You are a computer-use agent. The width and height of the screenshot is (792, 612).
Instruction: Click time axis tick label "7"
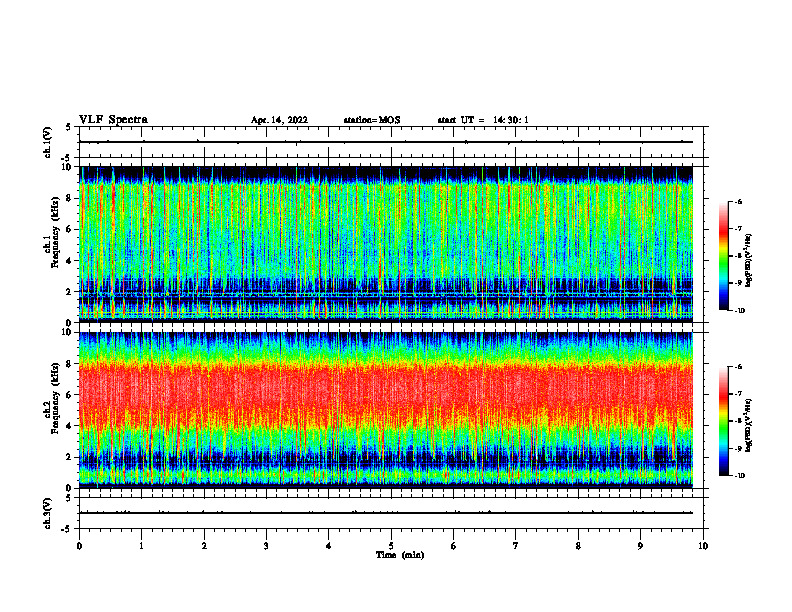(x=516, y=546)
